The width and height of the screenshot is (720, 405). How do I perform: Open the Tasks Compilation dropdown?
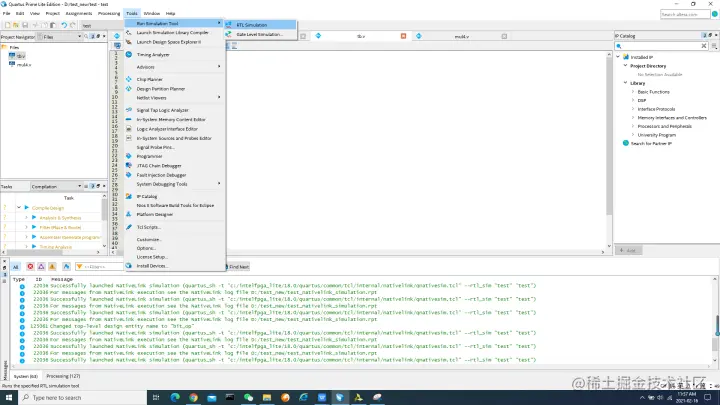point(56,186)
